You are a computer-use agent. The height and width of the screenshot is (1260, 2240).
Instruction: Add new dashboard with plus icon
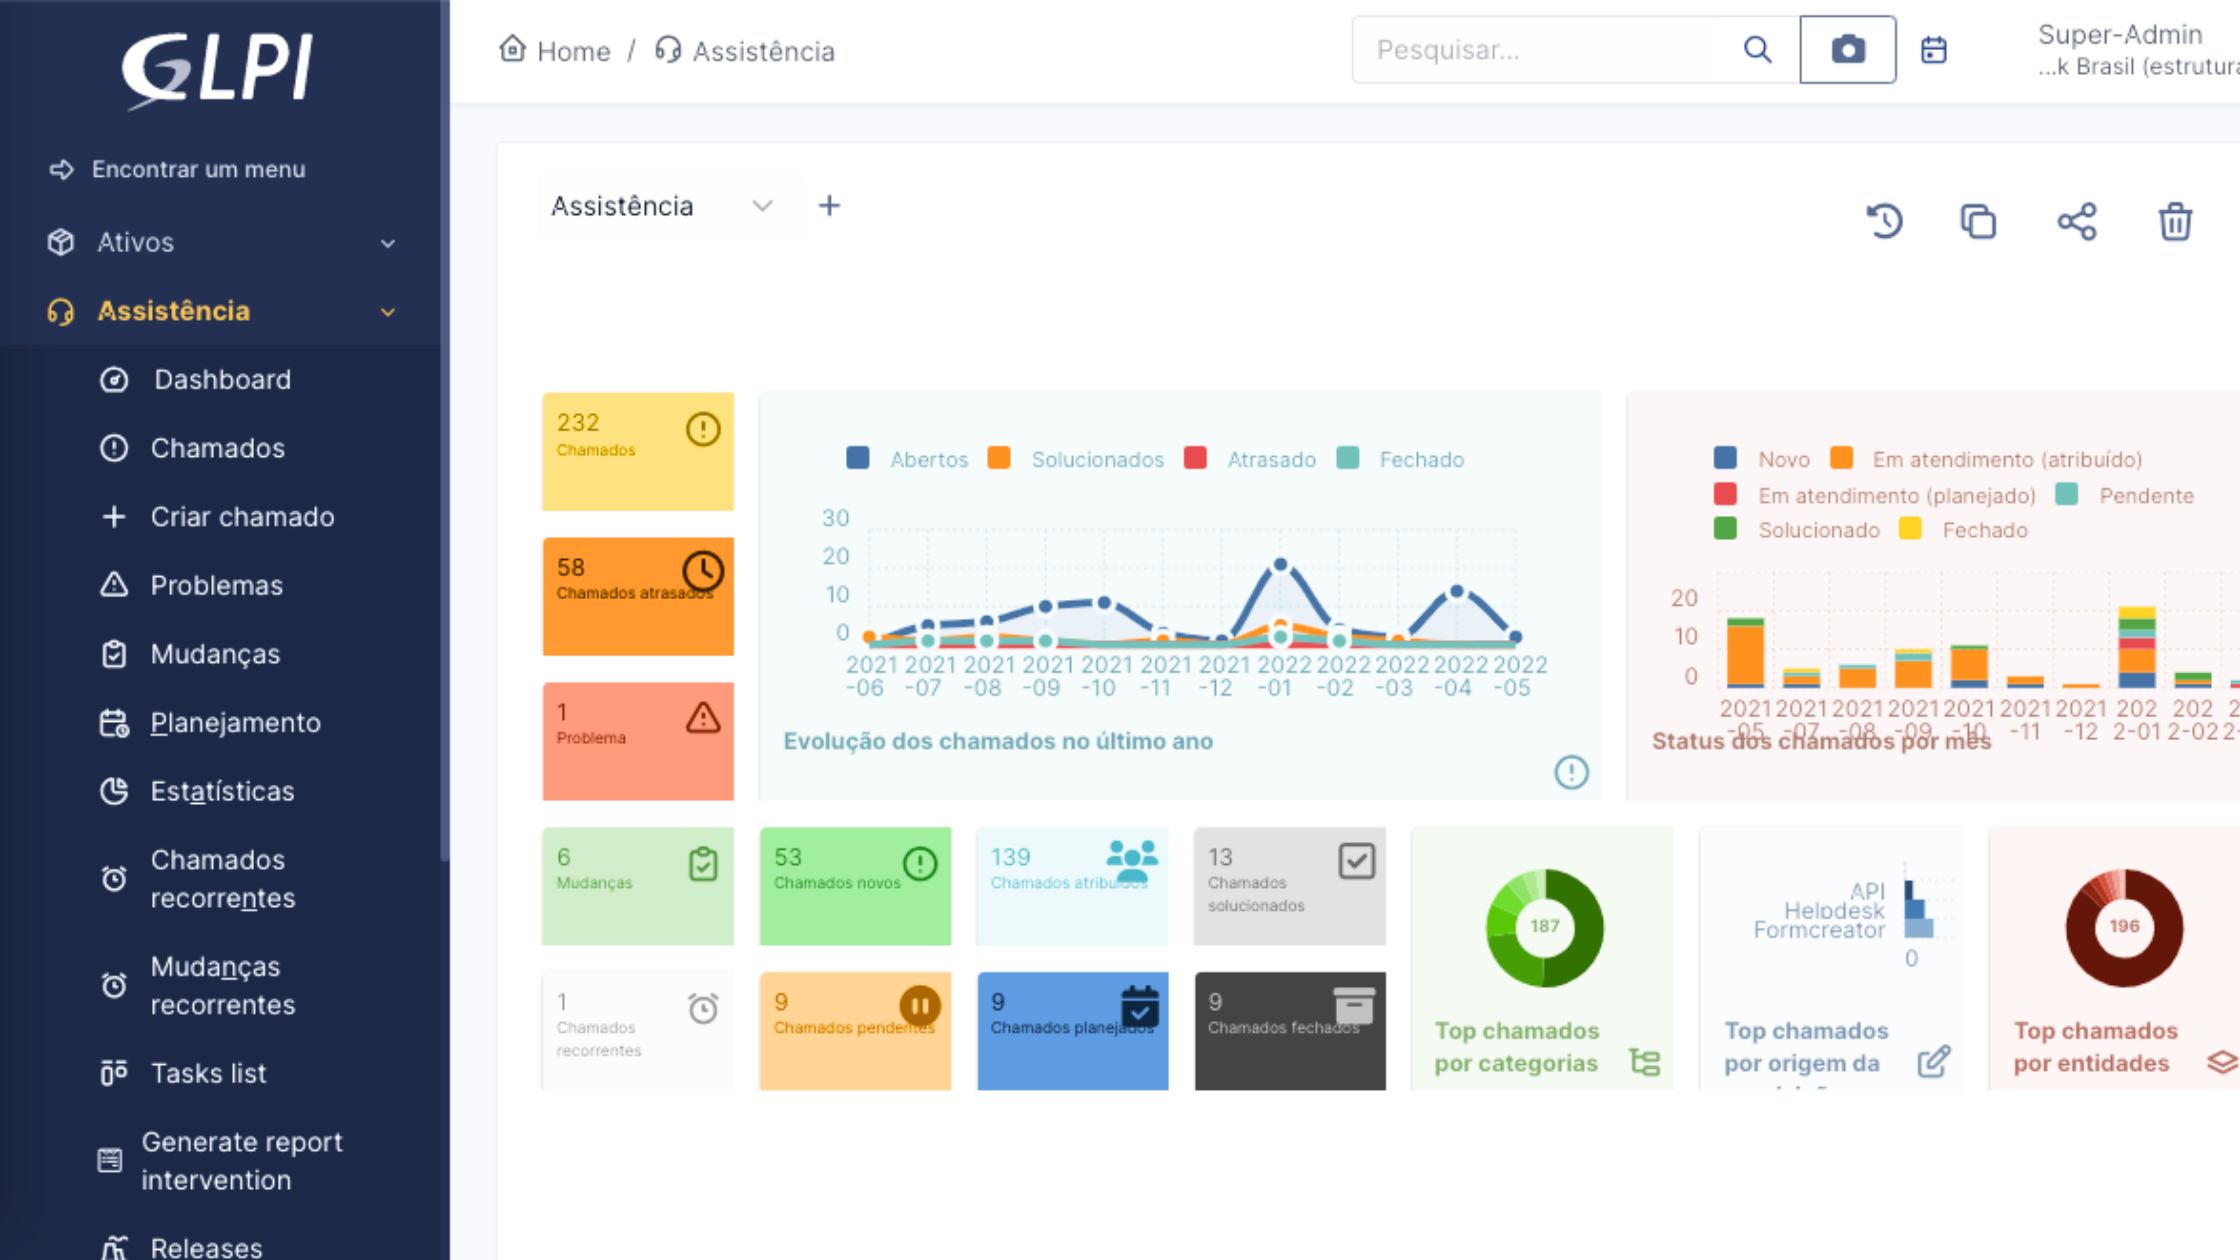(829, 206)
